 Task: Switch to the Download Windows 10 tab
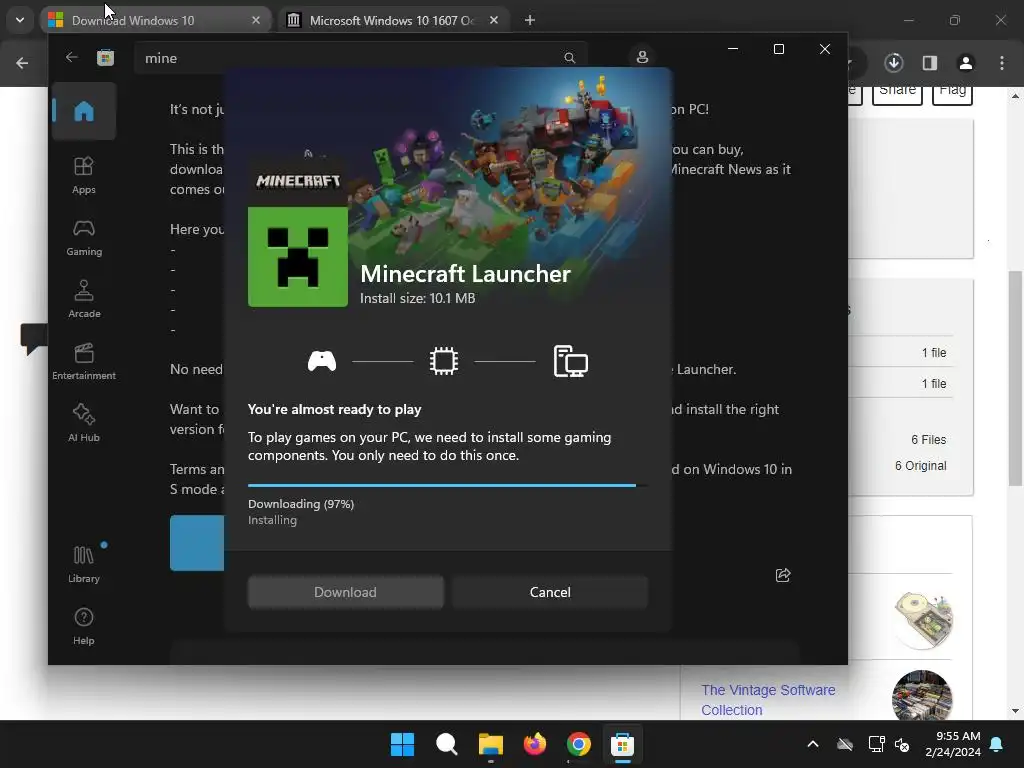(155, 20)
